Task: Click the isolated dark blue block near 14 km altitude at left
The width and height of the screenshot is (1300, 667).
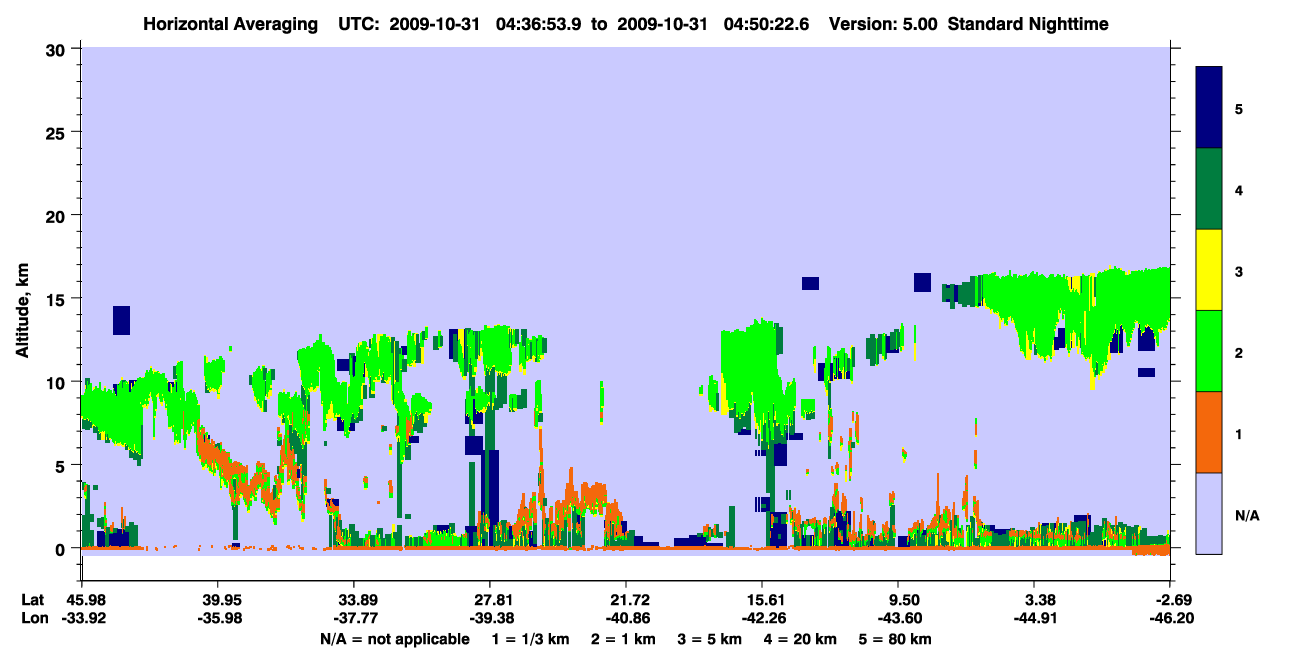Action: [x=121, y=320]
